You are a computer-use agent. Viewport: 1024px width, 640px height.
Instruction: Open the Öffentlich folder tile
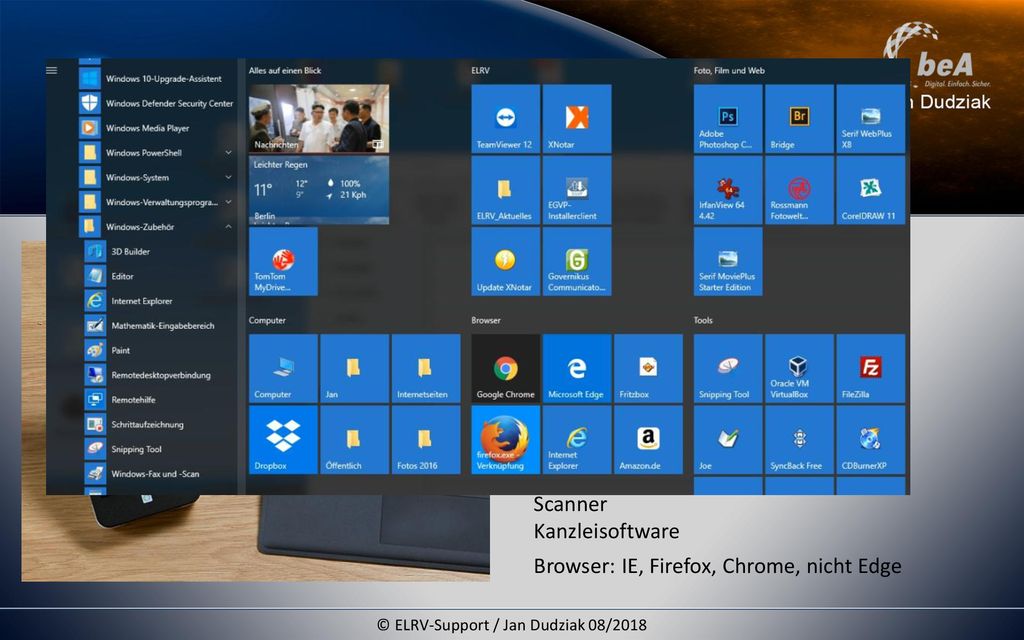point(354,440)
